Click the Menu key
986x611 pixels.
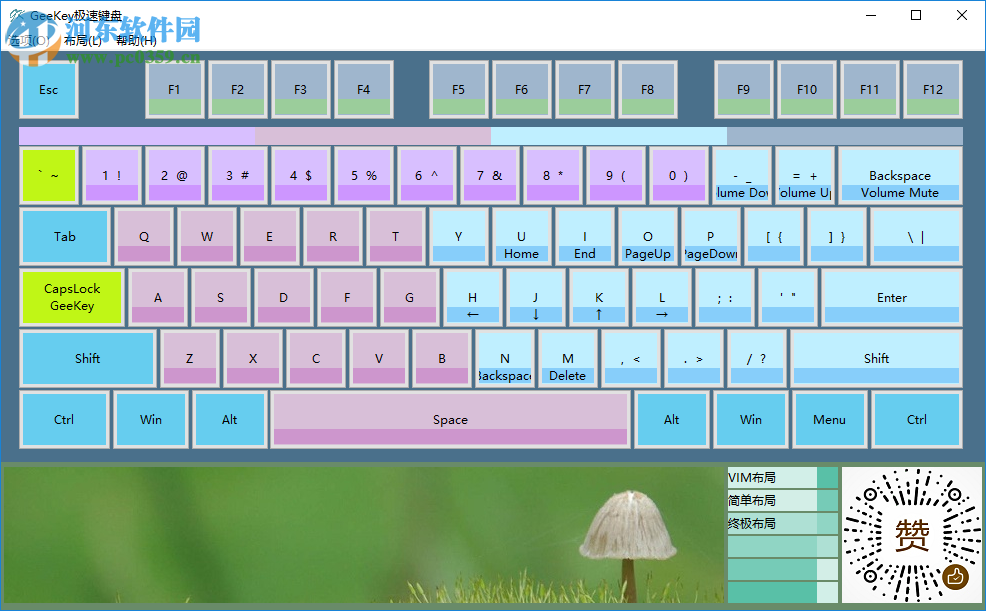coord(829,419)
